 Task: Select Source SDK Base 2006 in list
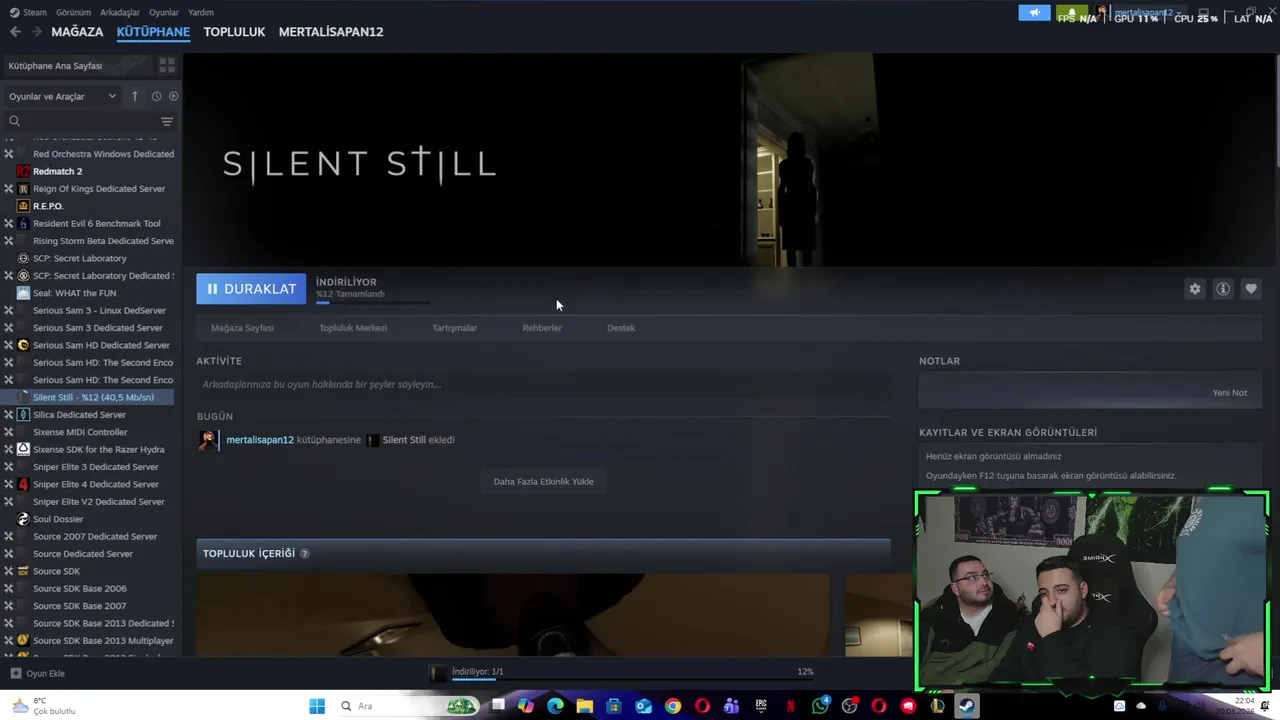(80, 589)
